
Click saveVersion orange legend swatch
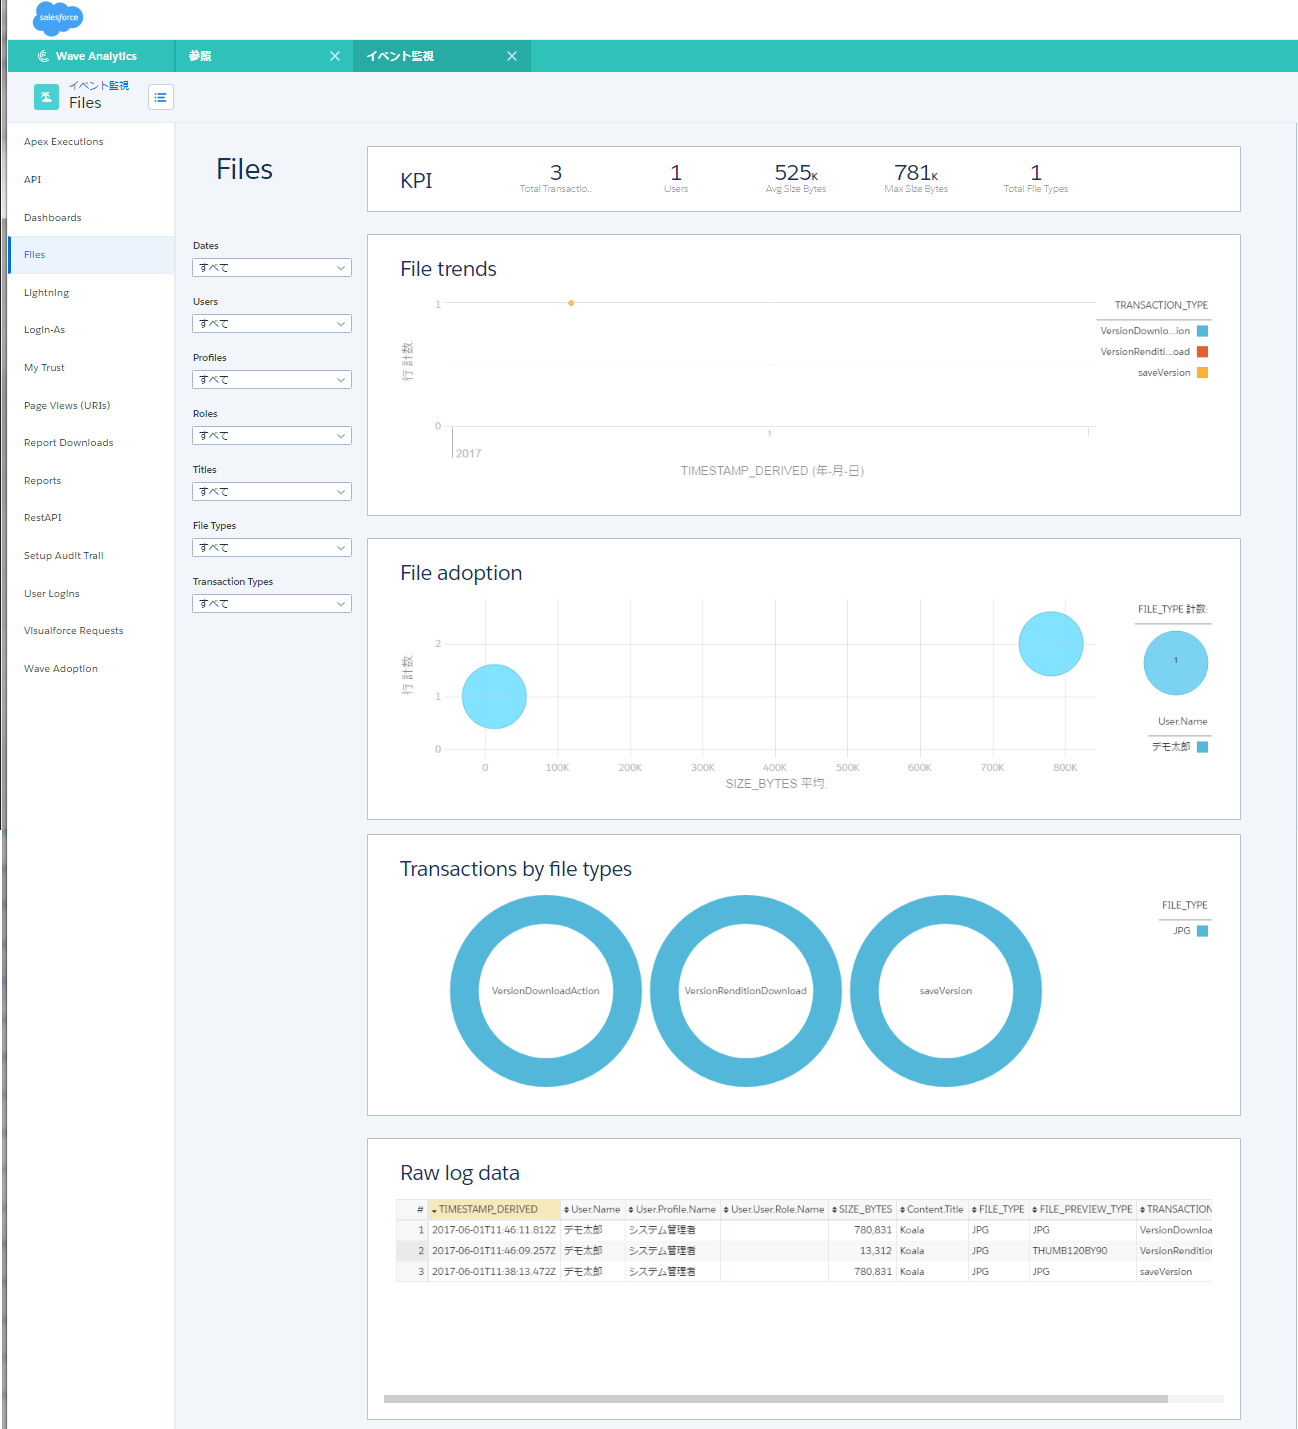coord(1203,373)
